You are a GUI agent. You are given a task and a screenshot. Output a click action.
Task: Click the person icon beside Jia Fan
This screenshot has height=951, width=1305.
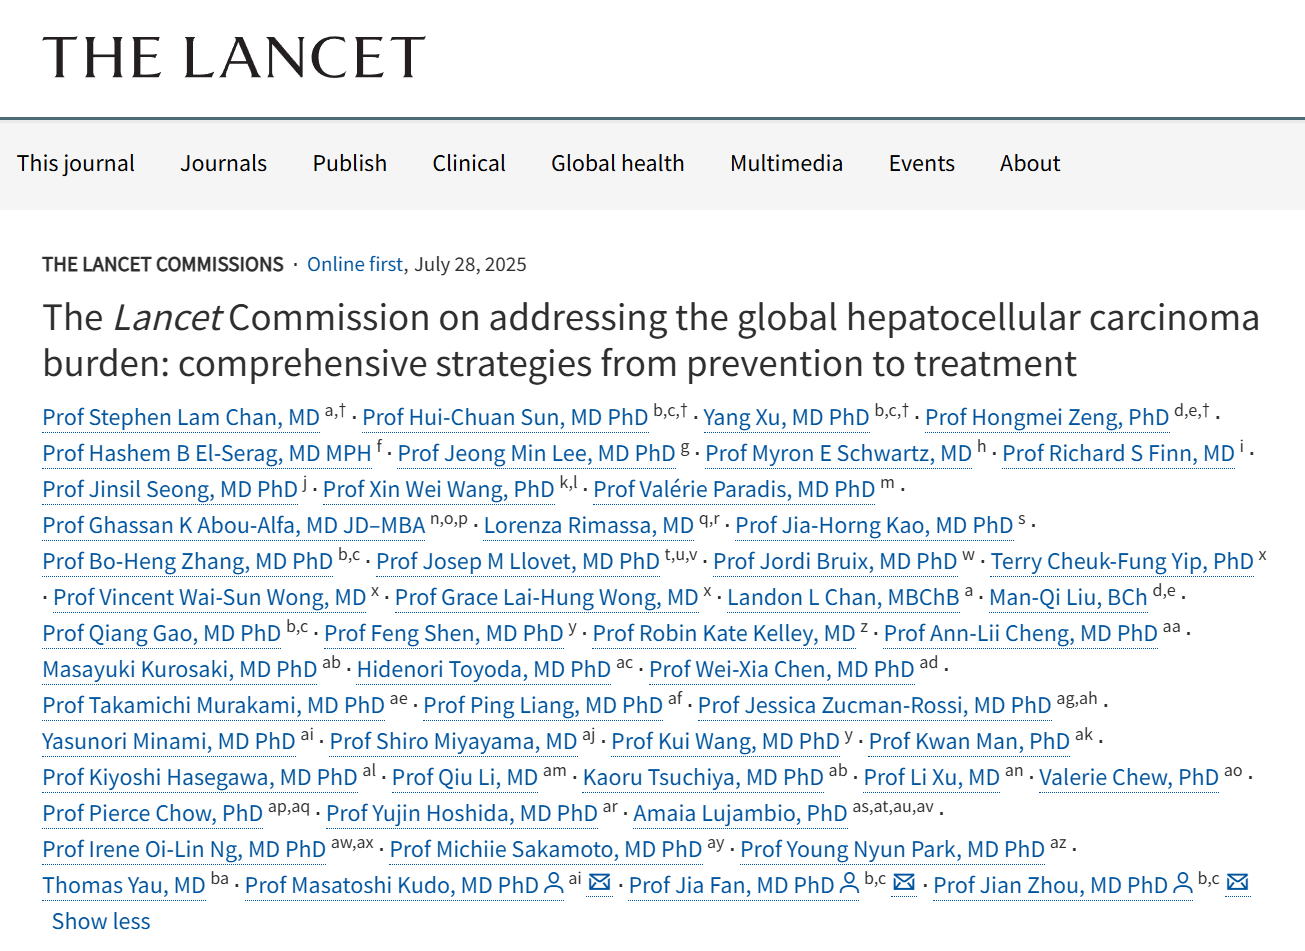tap(849, 884)
